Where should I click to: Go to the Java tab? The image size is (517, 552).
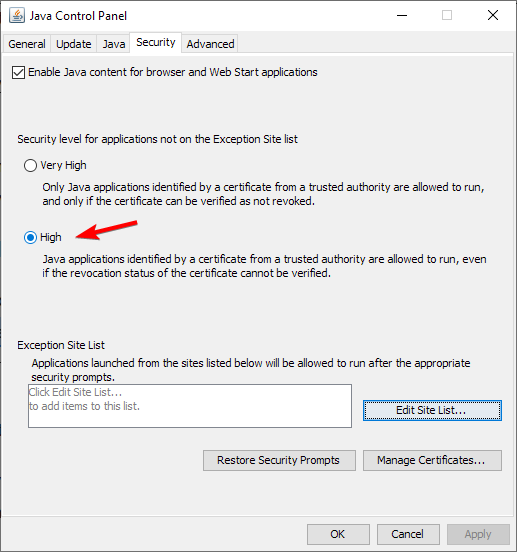tap(114, 44)
